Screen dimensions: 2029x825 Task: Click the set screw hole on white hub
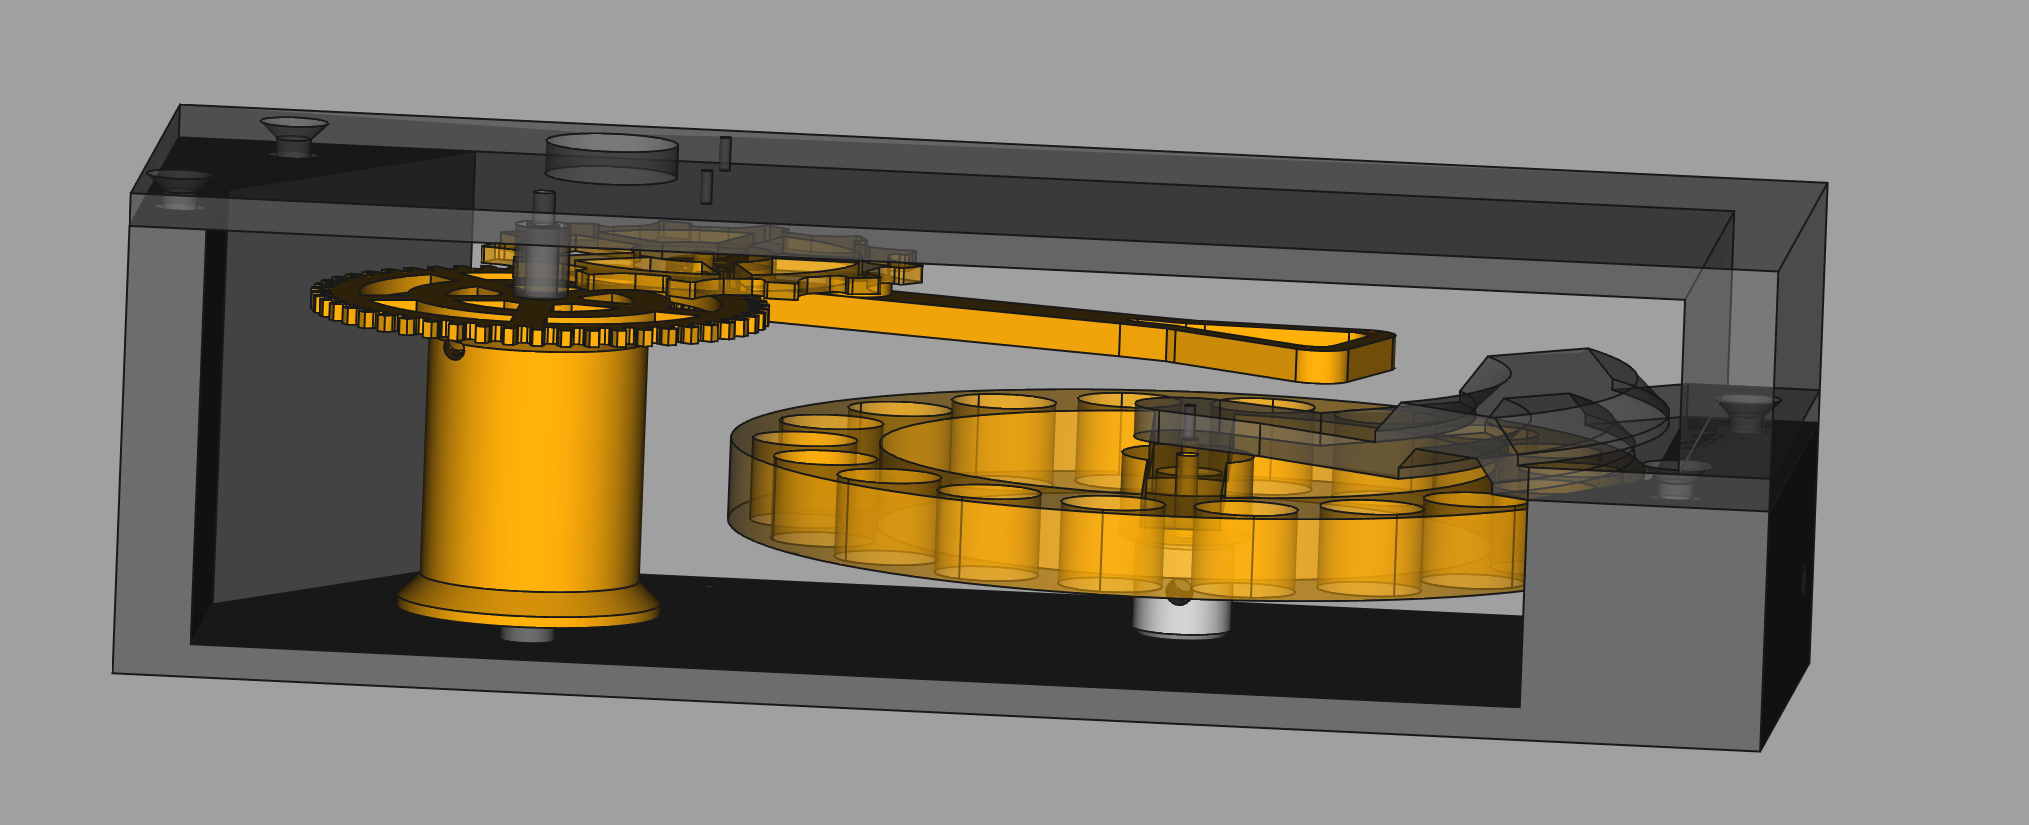tap(1179, 594)
